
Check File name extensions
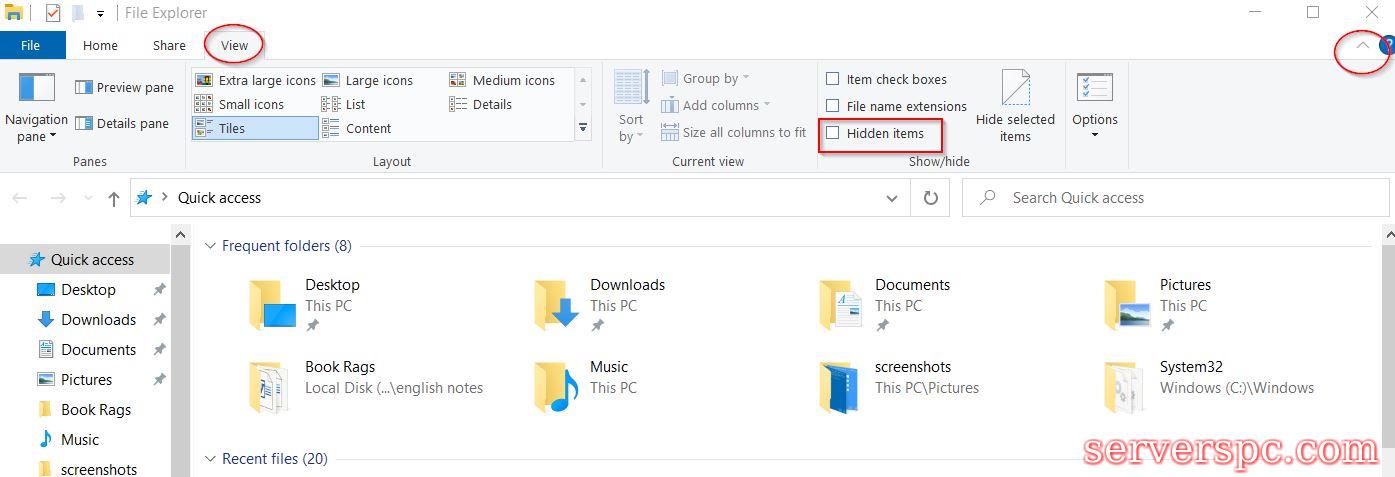click(832, 106)
